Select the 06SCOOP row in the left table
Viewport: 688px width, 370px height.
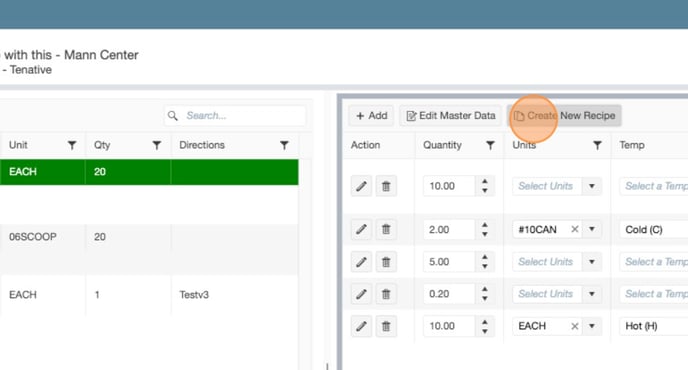149,237
